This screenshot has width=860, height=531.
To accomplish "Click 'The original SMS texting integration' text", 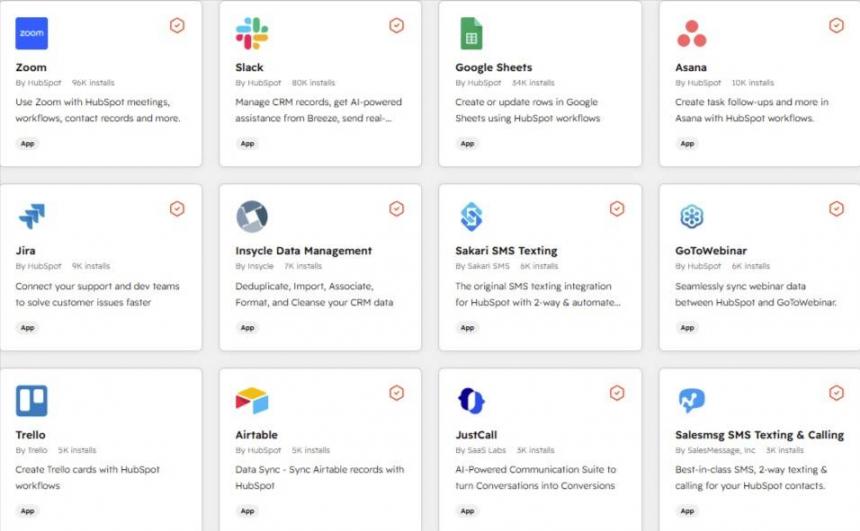I will (x=538, y=294).
